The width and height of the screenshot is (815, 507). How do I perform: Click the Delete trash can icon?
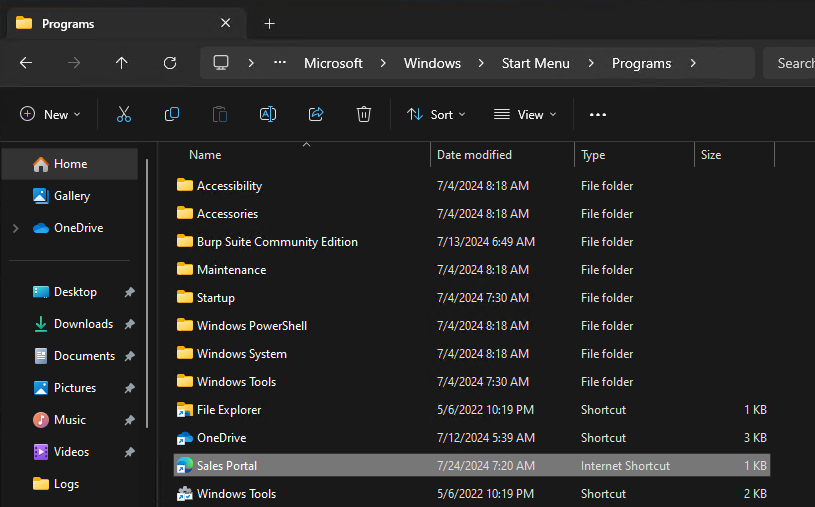(x=364, y=114)
